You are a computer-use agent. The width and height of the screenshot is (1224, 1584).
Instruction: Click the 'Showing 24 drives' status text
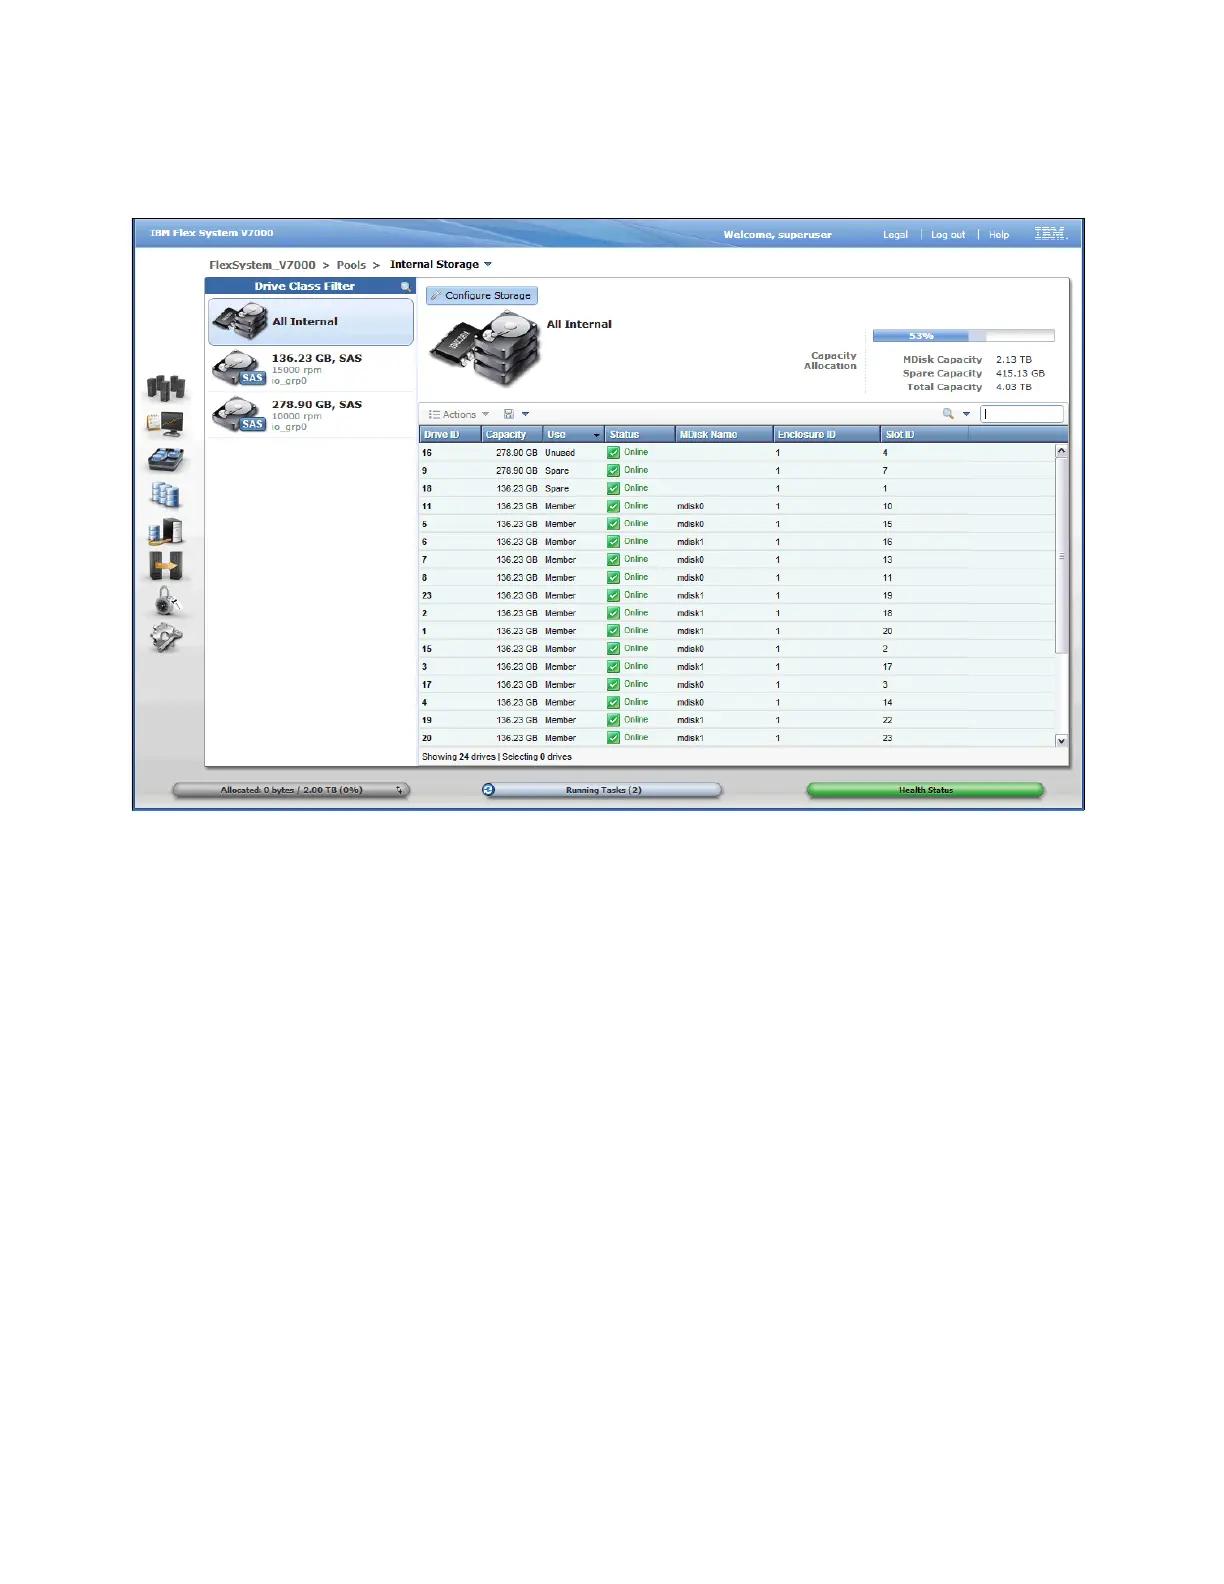459,757
